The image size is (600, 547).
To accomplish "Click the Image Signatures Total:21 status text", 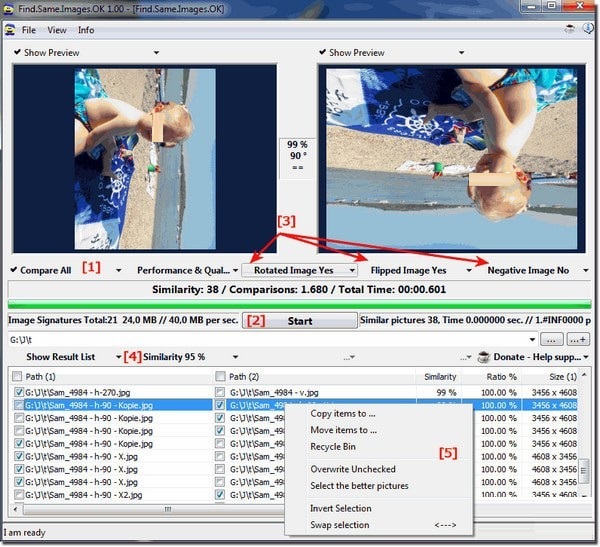I will point(123,320).
